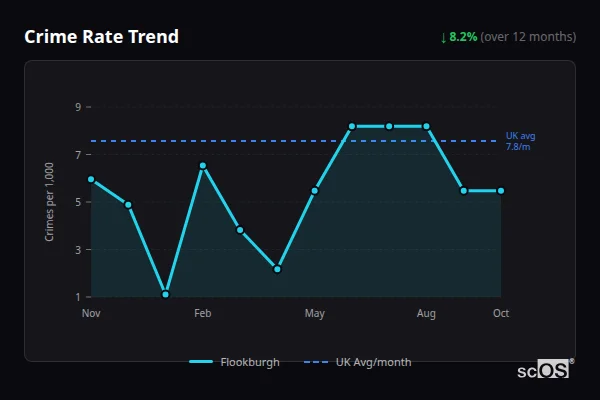Click the lowest data point near 1
This screenshot has height=400, width=600.
coord(165,294)
